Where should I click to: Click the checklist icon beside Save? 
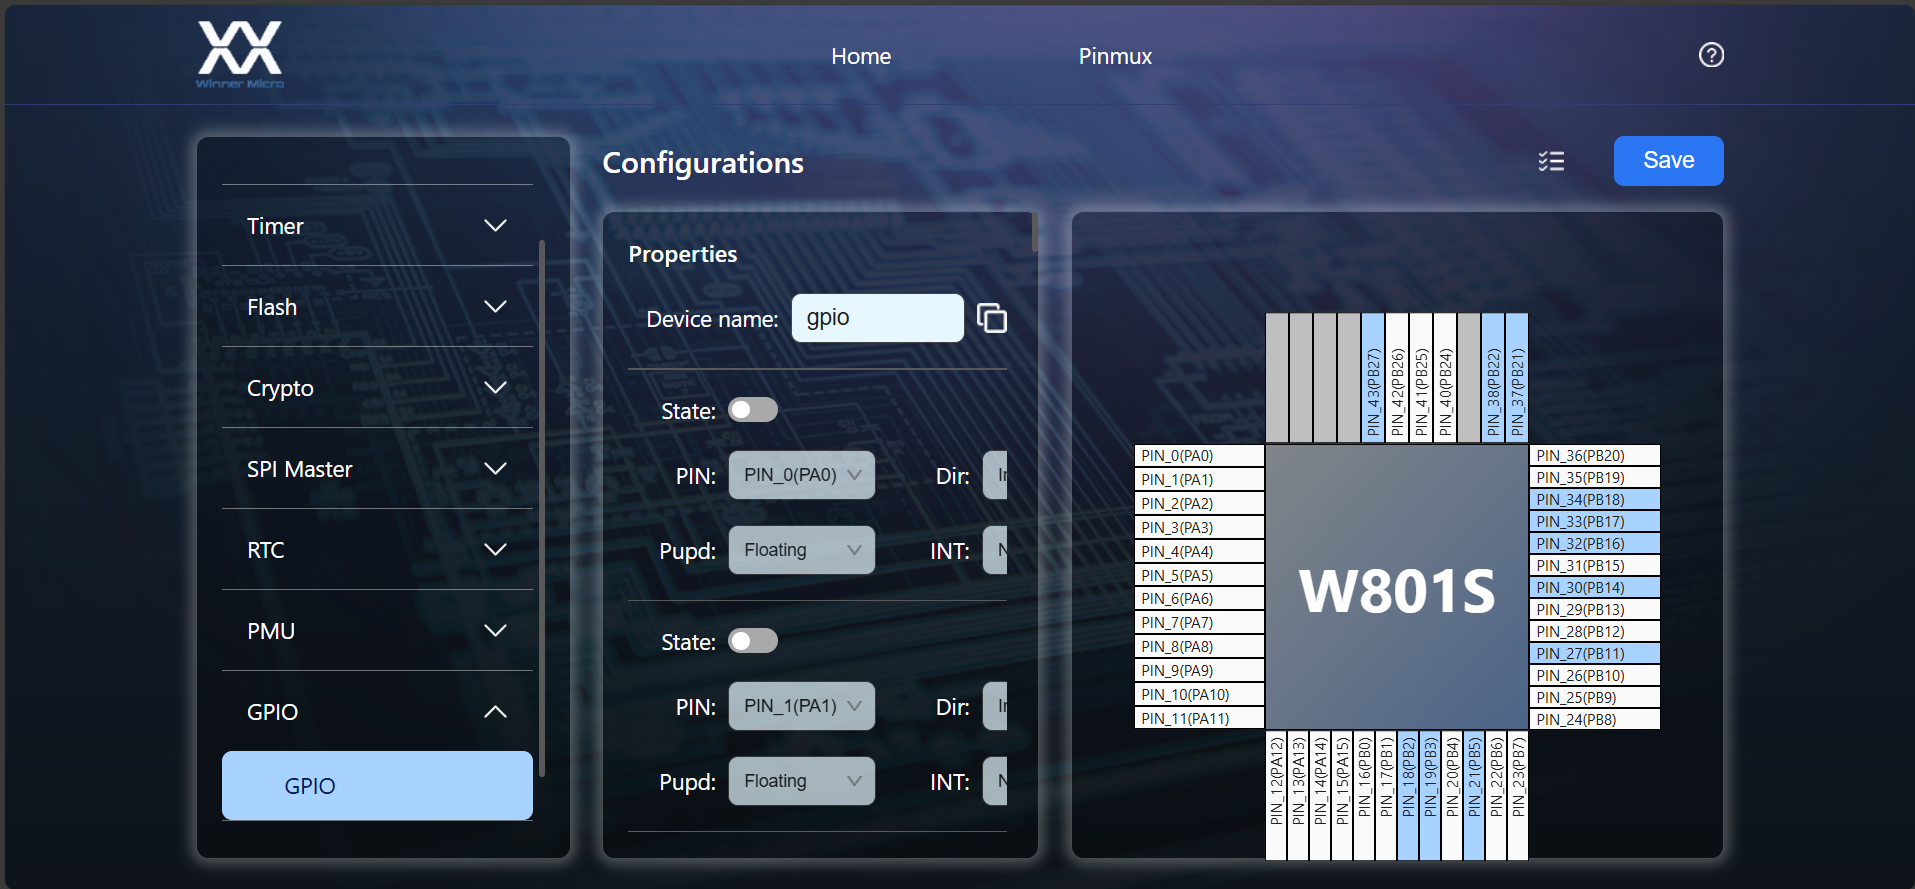pyautogui.click(x=1551, y=161)
